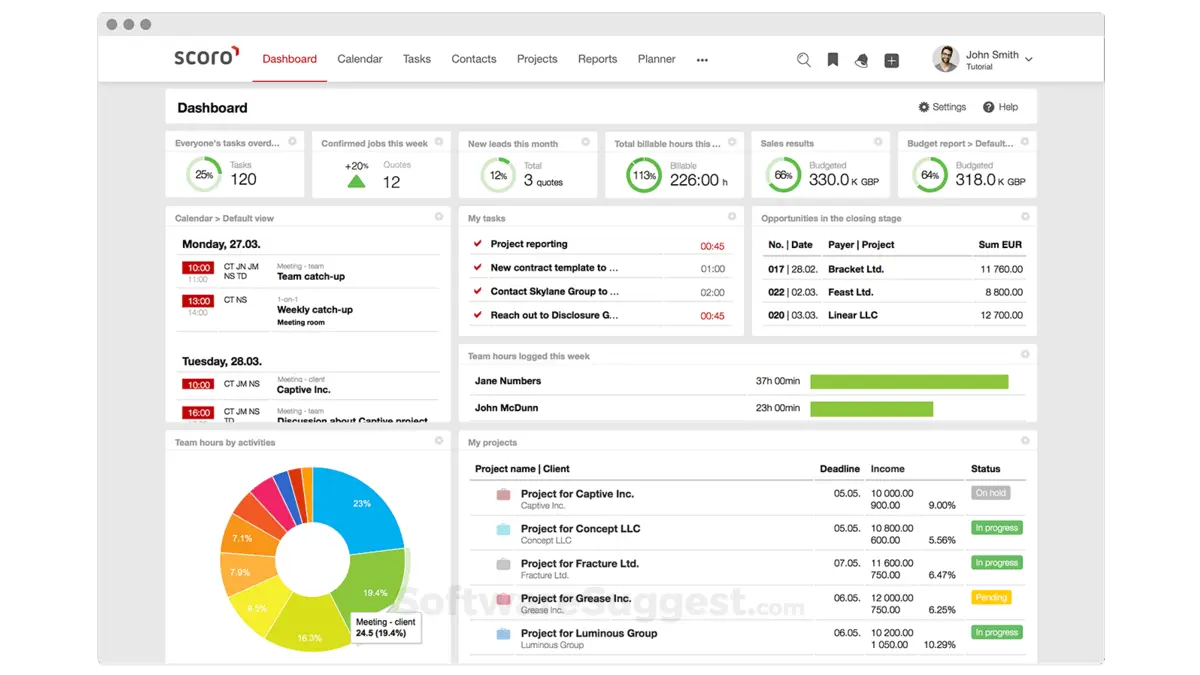Click the 25% tasks progress ring
The width and height of the screenshot is (1200, 675).
[x=204, y=175]
